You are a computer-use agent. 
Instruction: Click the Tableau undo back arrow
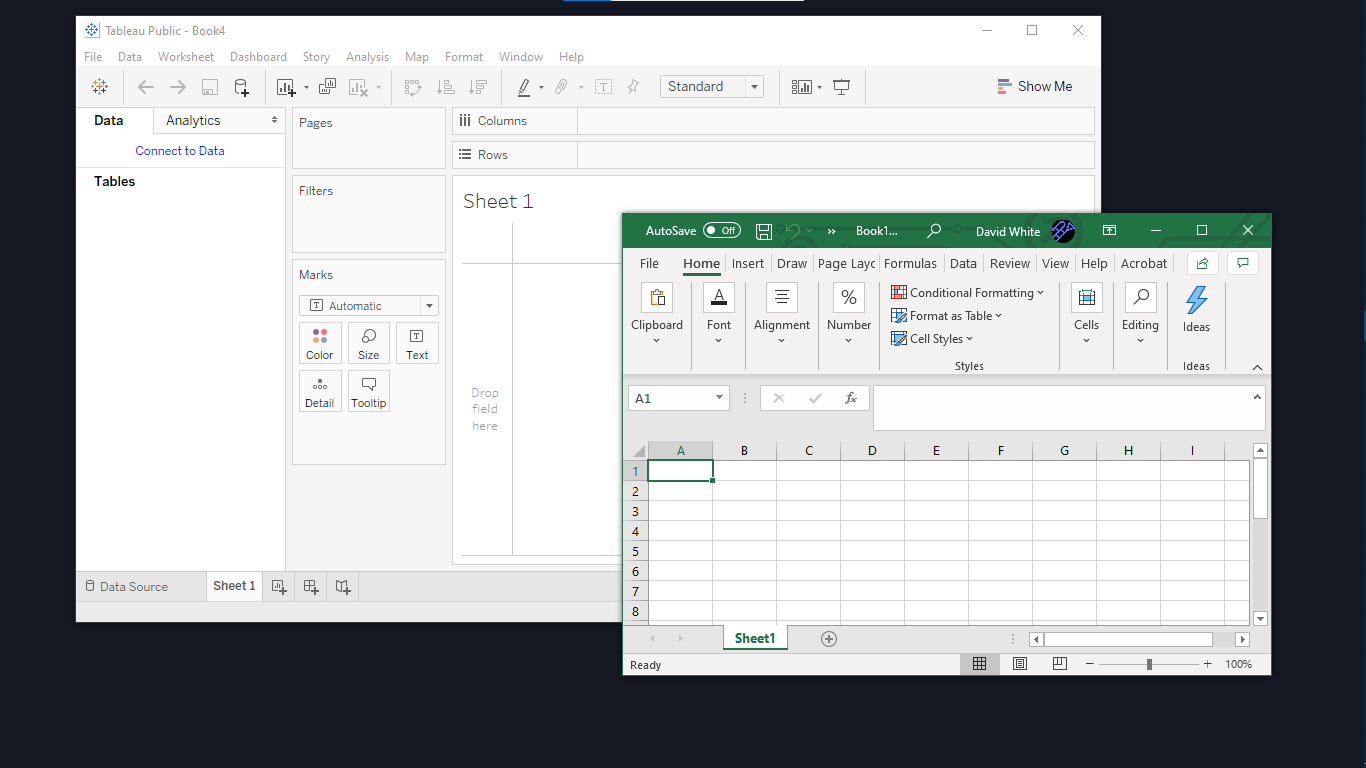coord(146,87)
